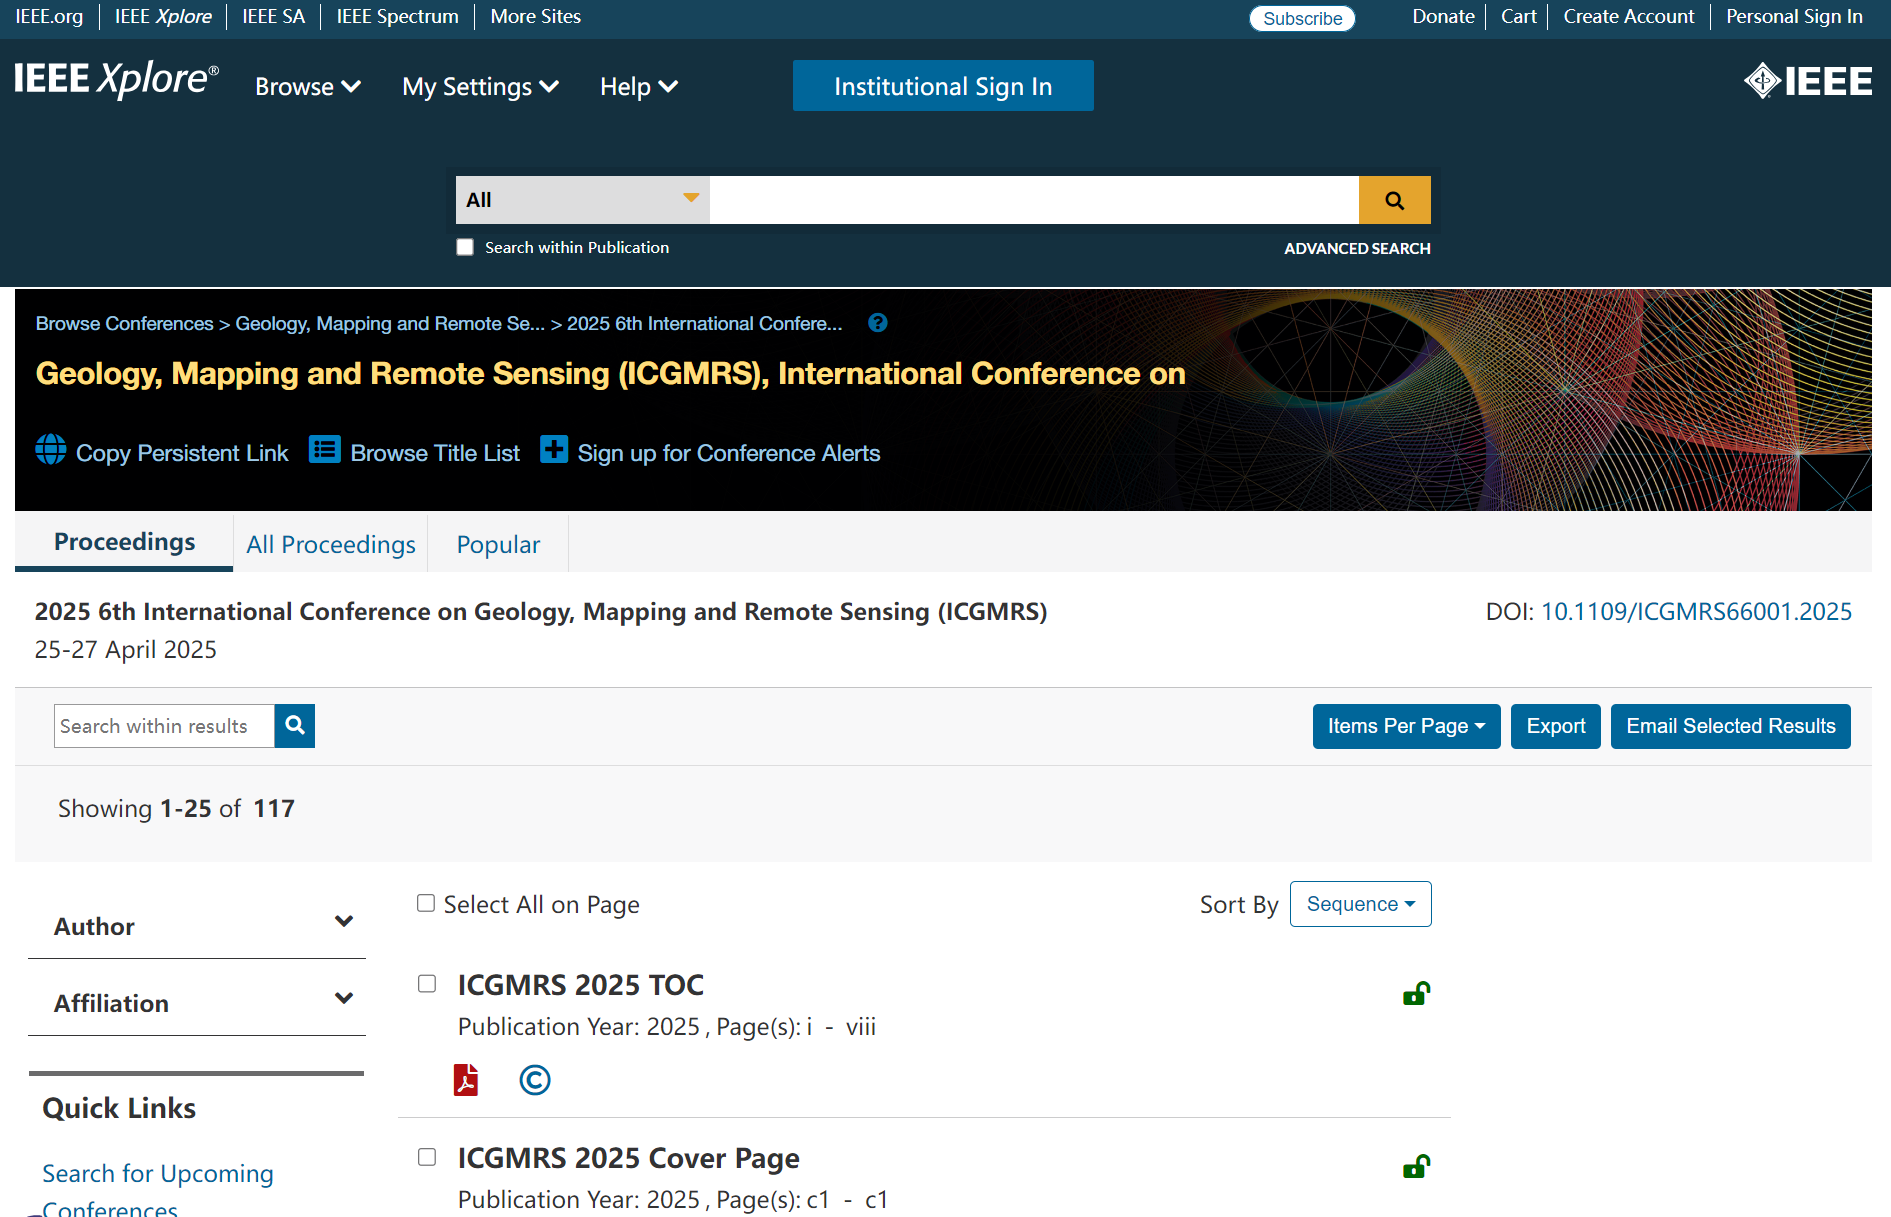Click Sign up for Conference Alerts text
Image resolution: width=1891 pixels, height=1217 pixels.
(729, 453)
